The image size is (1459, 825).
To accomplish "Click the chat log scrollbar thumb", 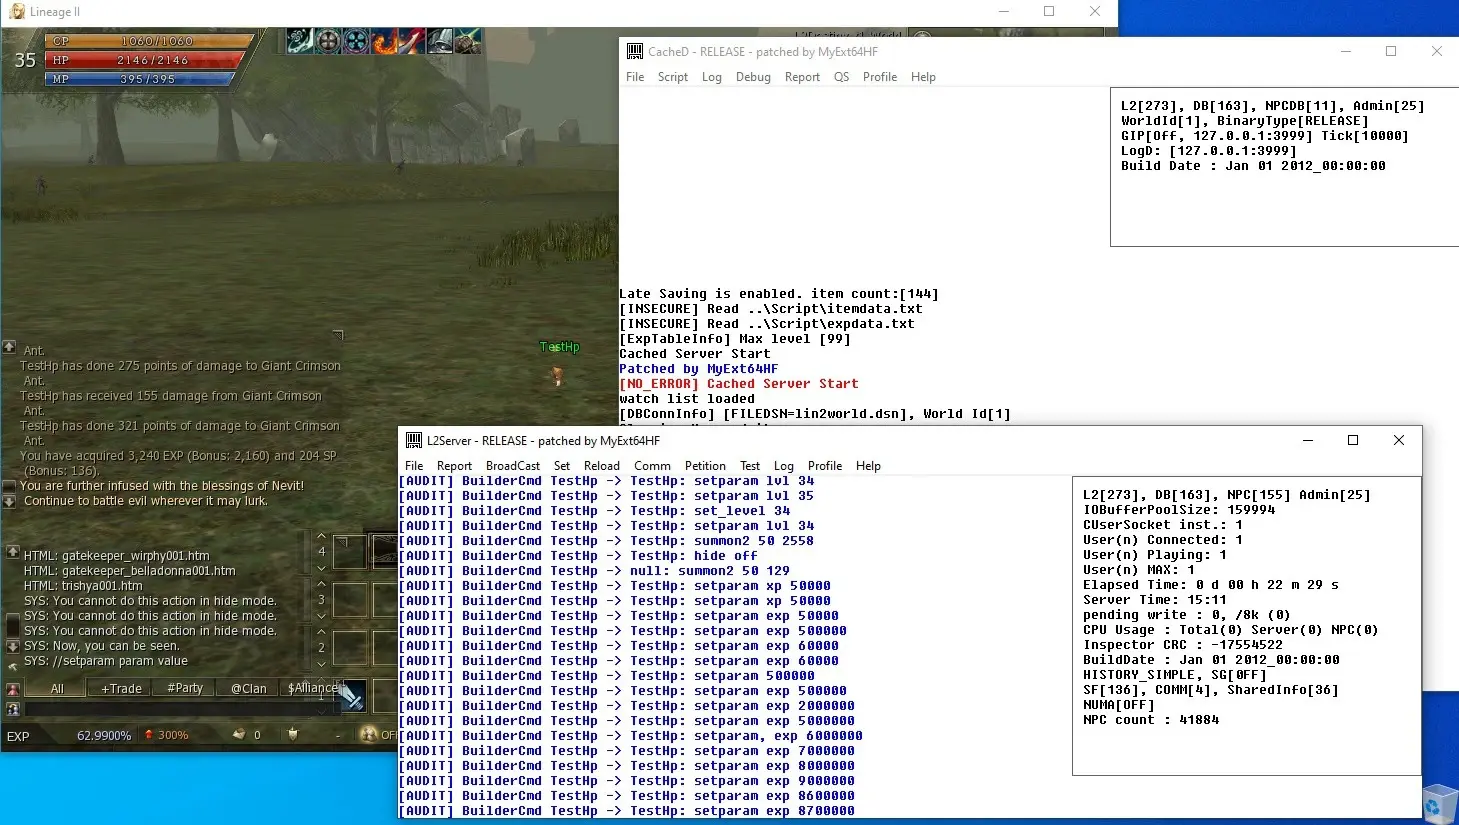I will [x=13, y=625].
